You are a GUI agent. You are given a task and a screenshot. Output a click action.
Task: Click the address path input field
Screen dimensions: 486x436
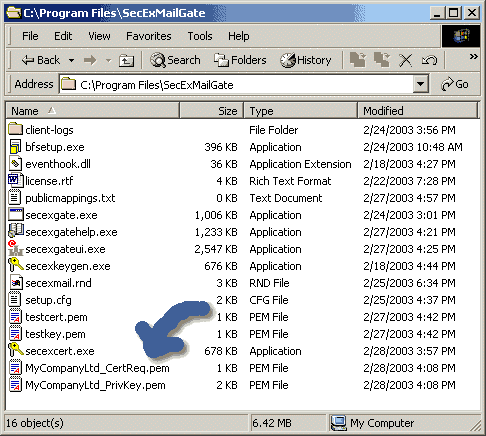237,85
